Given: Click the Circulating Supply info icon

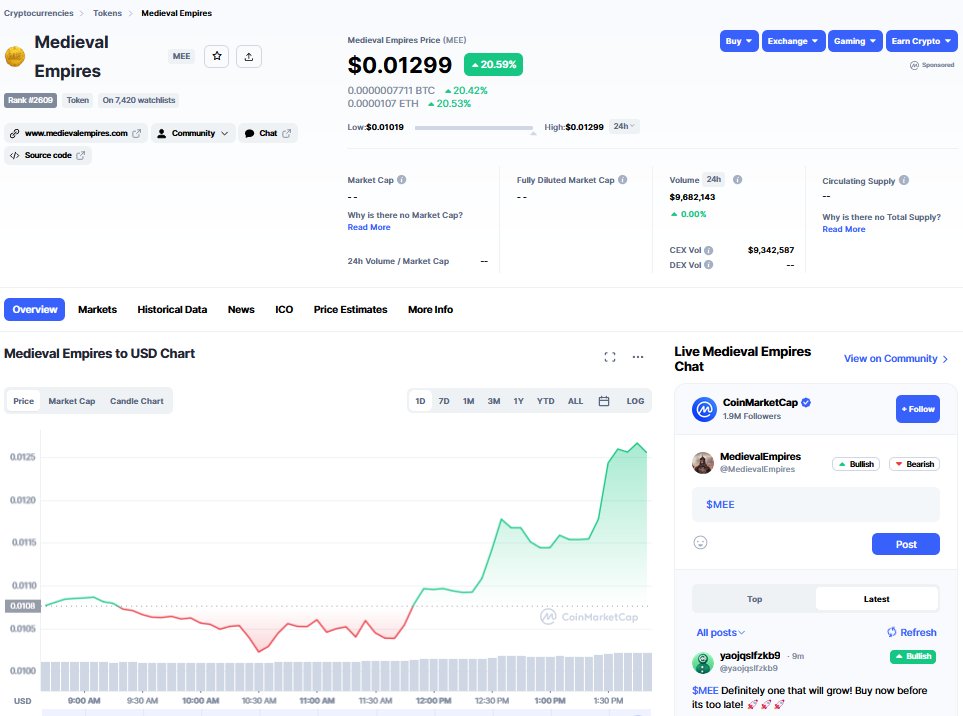Looking at the screenshot, I should [904, 181].
